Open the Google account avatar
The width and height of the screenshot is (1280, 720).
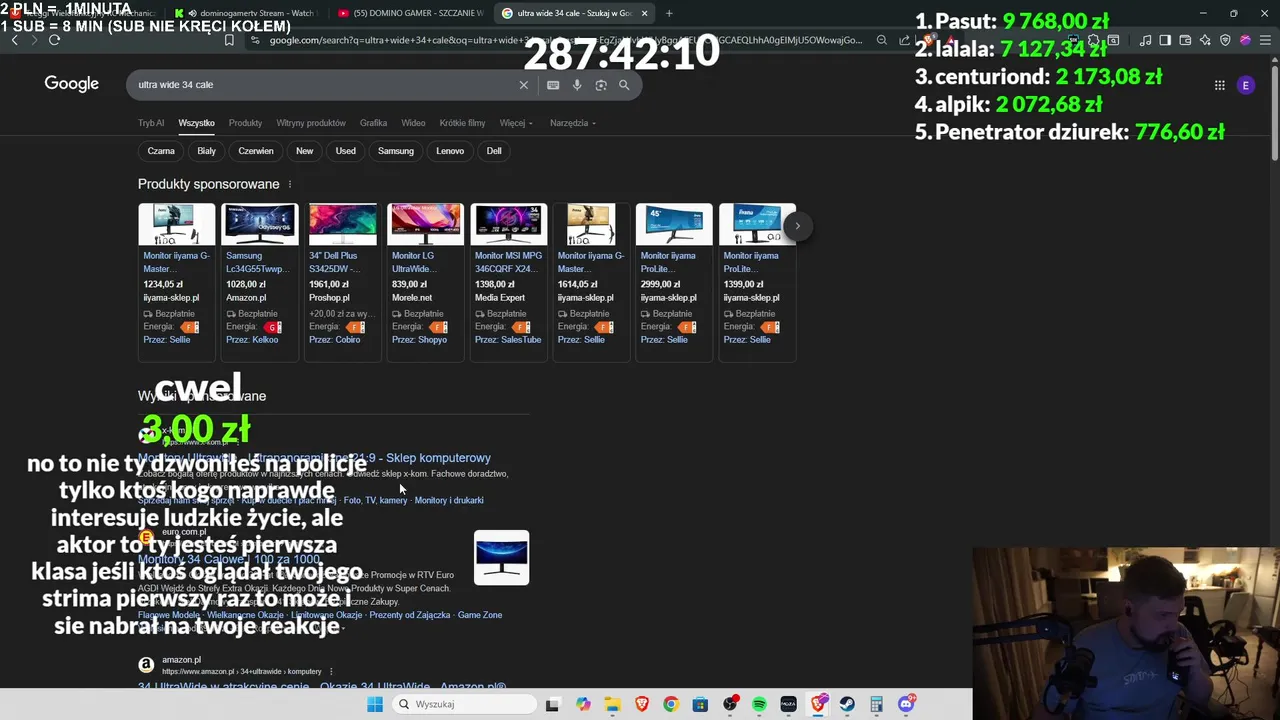[x=1246, y=85]
